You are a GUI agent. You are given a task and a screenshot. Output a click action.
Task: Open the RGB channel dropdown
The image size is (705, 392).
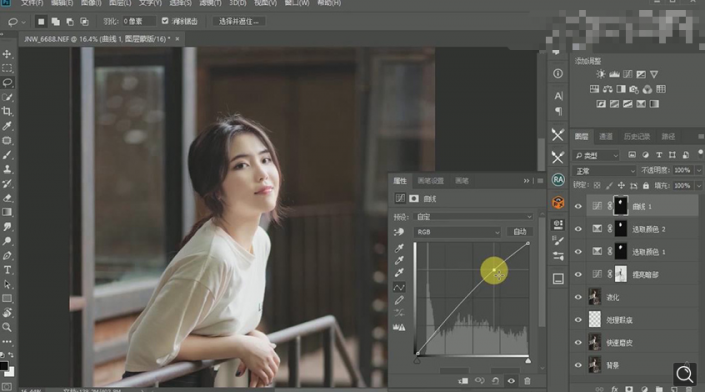click(x=457, y=232)
